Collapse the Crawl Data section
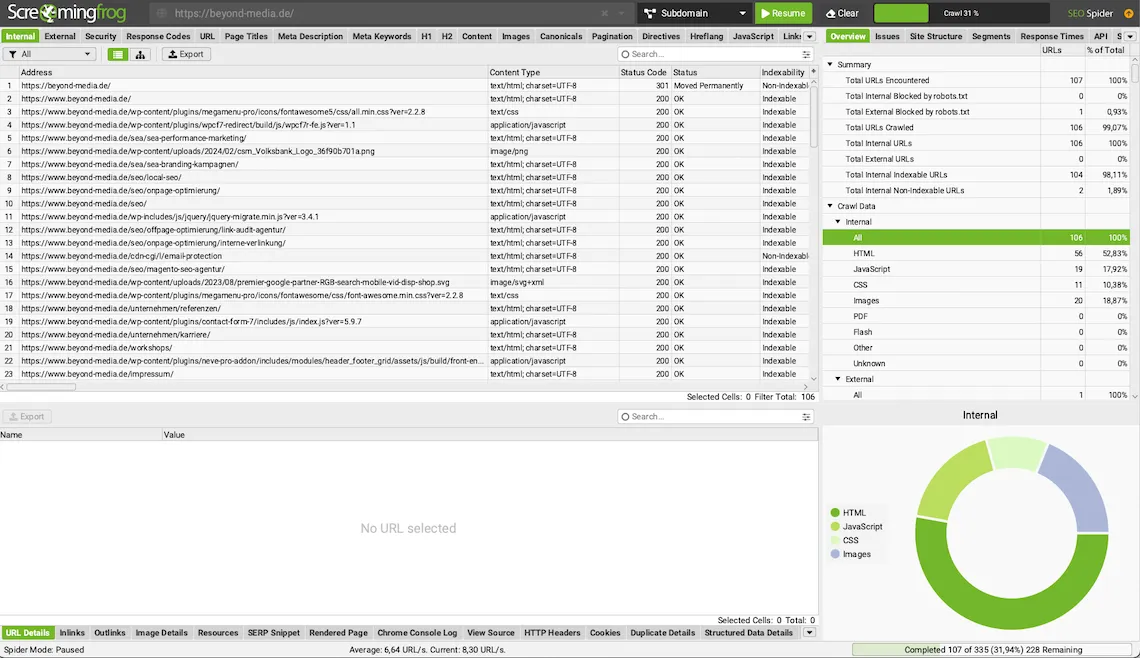The height and width of the screenshot is (658, 1140). (x=830, y=206)
